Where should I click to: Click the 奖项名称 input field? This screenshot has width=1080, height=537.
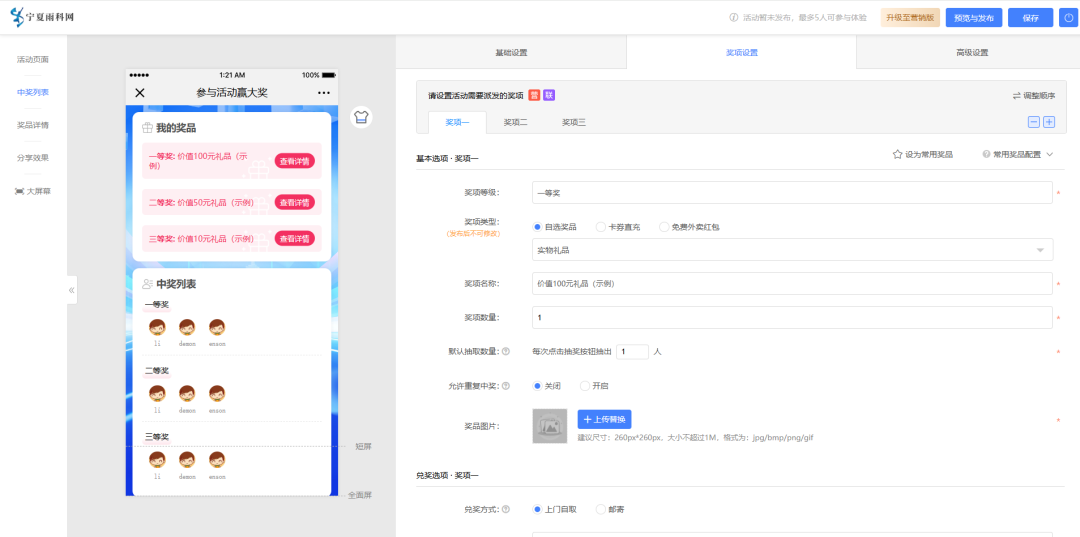click(x=792, y=283)
